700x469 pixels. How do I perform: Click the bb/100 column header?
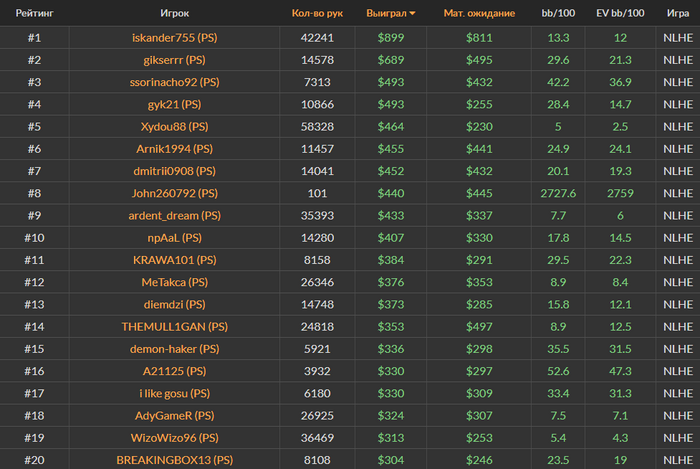[x=558, y=13]
